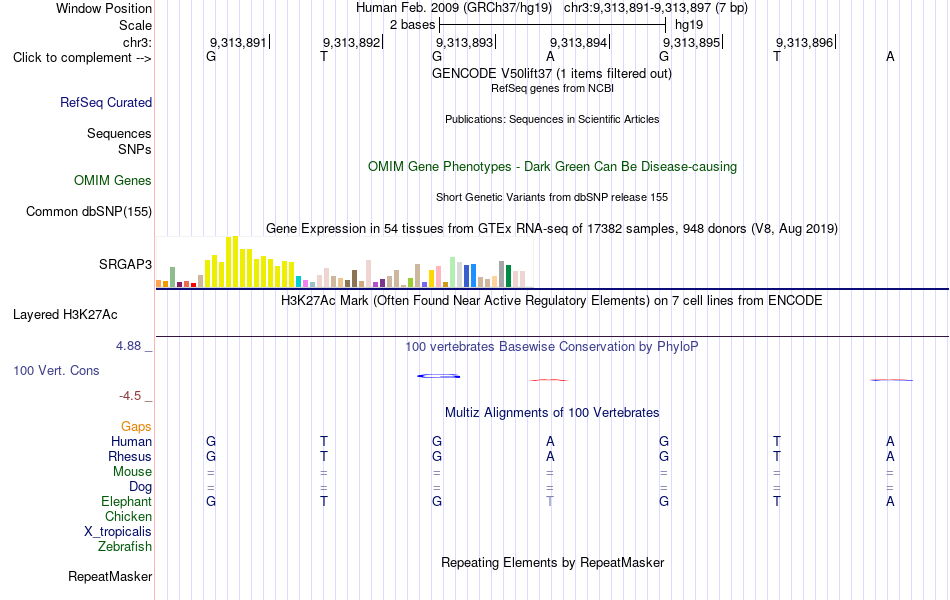950x600 pixels.
Task: Select the Mouse species row label
Action: click(132, 472)
